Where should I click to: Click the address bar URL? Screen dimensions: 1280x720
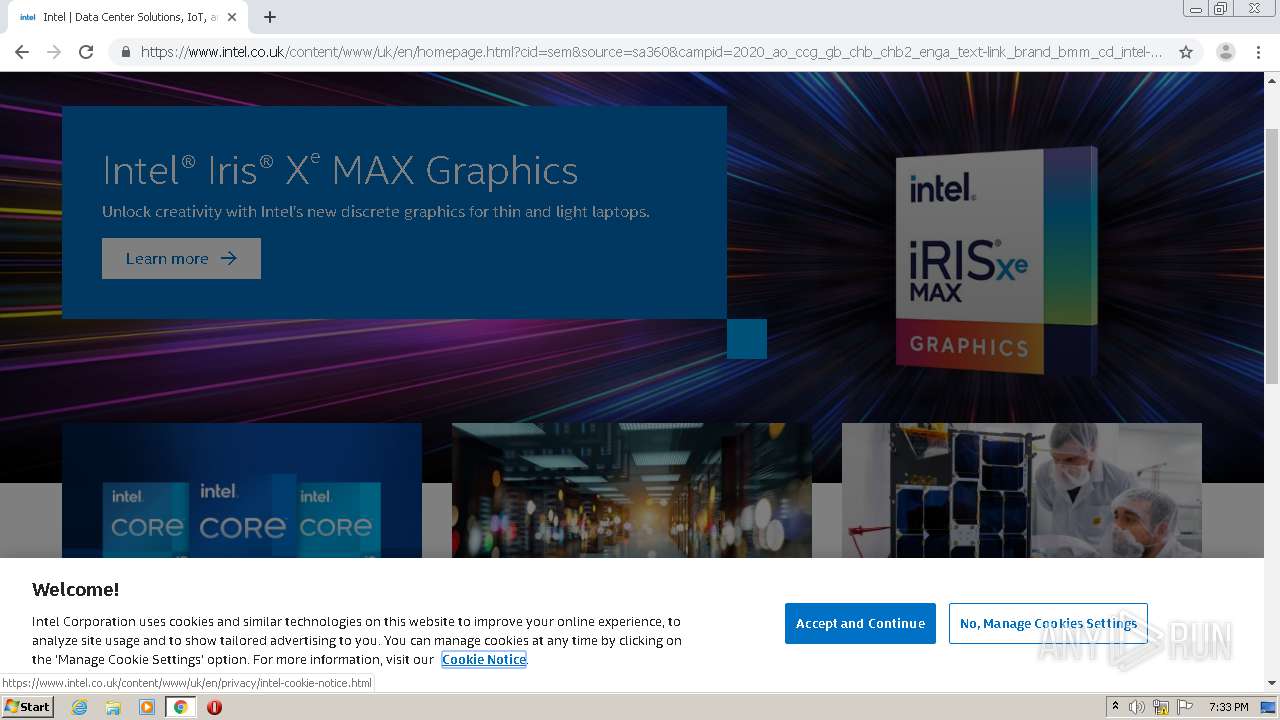(651, 52)
